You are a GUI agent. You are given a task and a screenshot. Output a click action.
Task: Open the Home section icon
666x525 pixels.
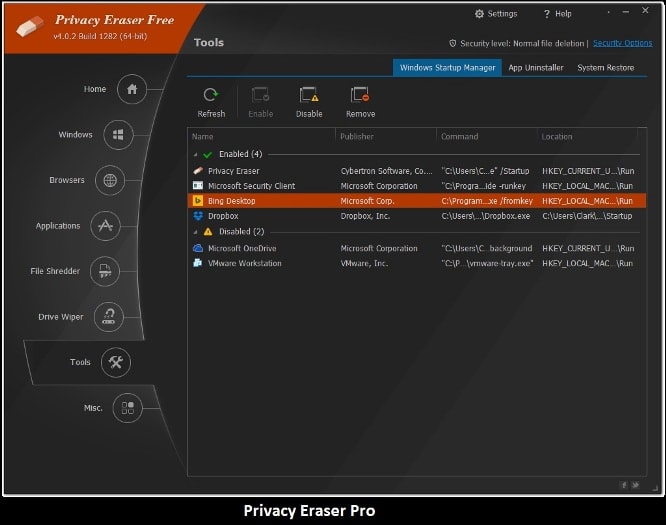point(132,89)
